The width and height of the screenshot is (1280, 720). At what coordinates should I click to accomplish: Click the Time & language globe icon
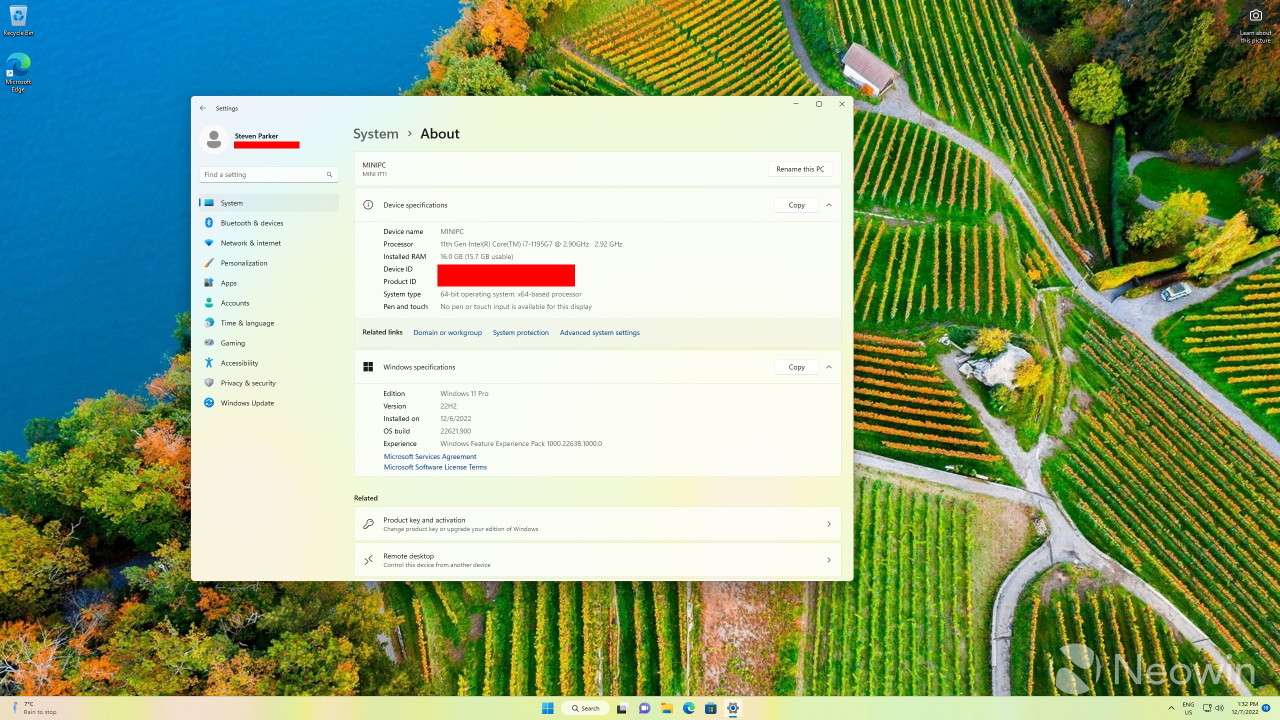(209, 323)
